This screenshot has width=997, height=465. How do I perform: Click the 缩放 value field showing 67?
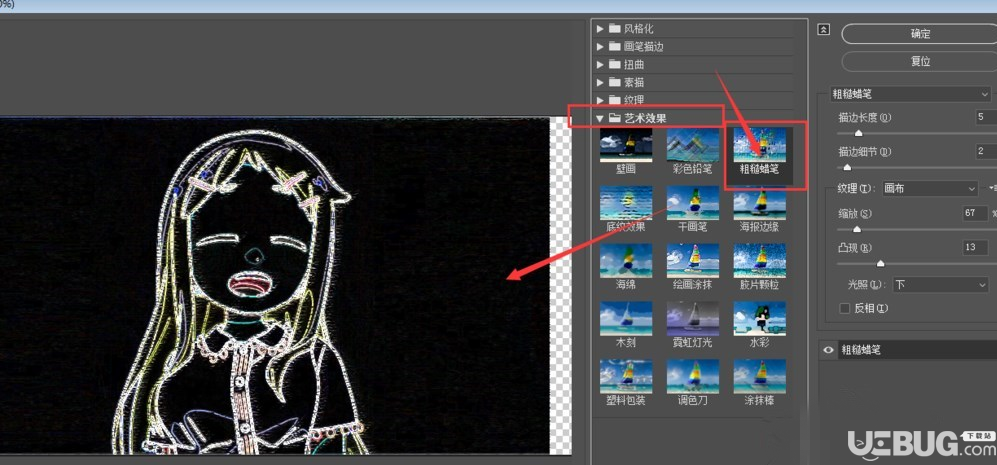pyautogui.click(x=975, y=213)
